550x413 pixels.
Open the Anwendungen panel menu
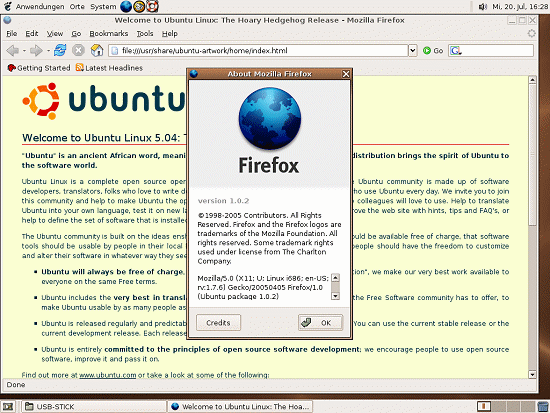click(40, 7)
